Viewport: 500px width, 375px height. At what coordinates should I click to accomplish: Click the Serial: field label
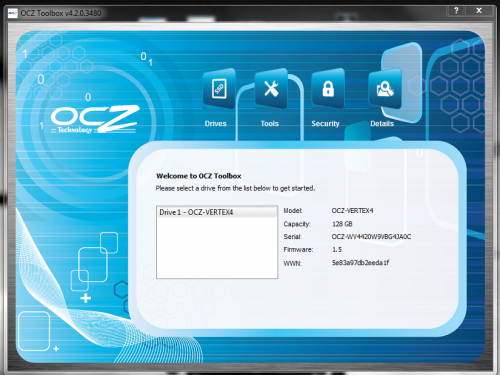pos(293,237)
